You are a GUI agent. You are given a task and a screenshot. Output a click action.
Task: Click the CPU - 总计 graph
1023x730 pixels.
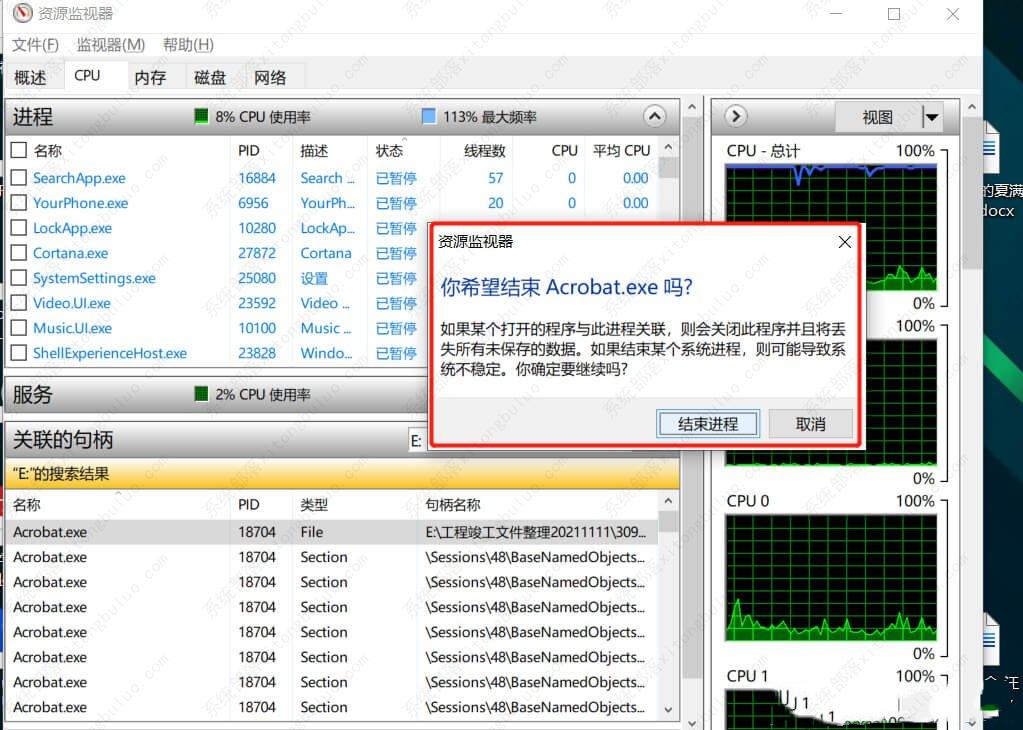831,228
